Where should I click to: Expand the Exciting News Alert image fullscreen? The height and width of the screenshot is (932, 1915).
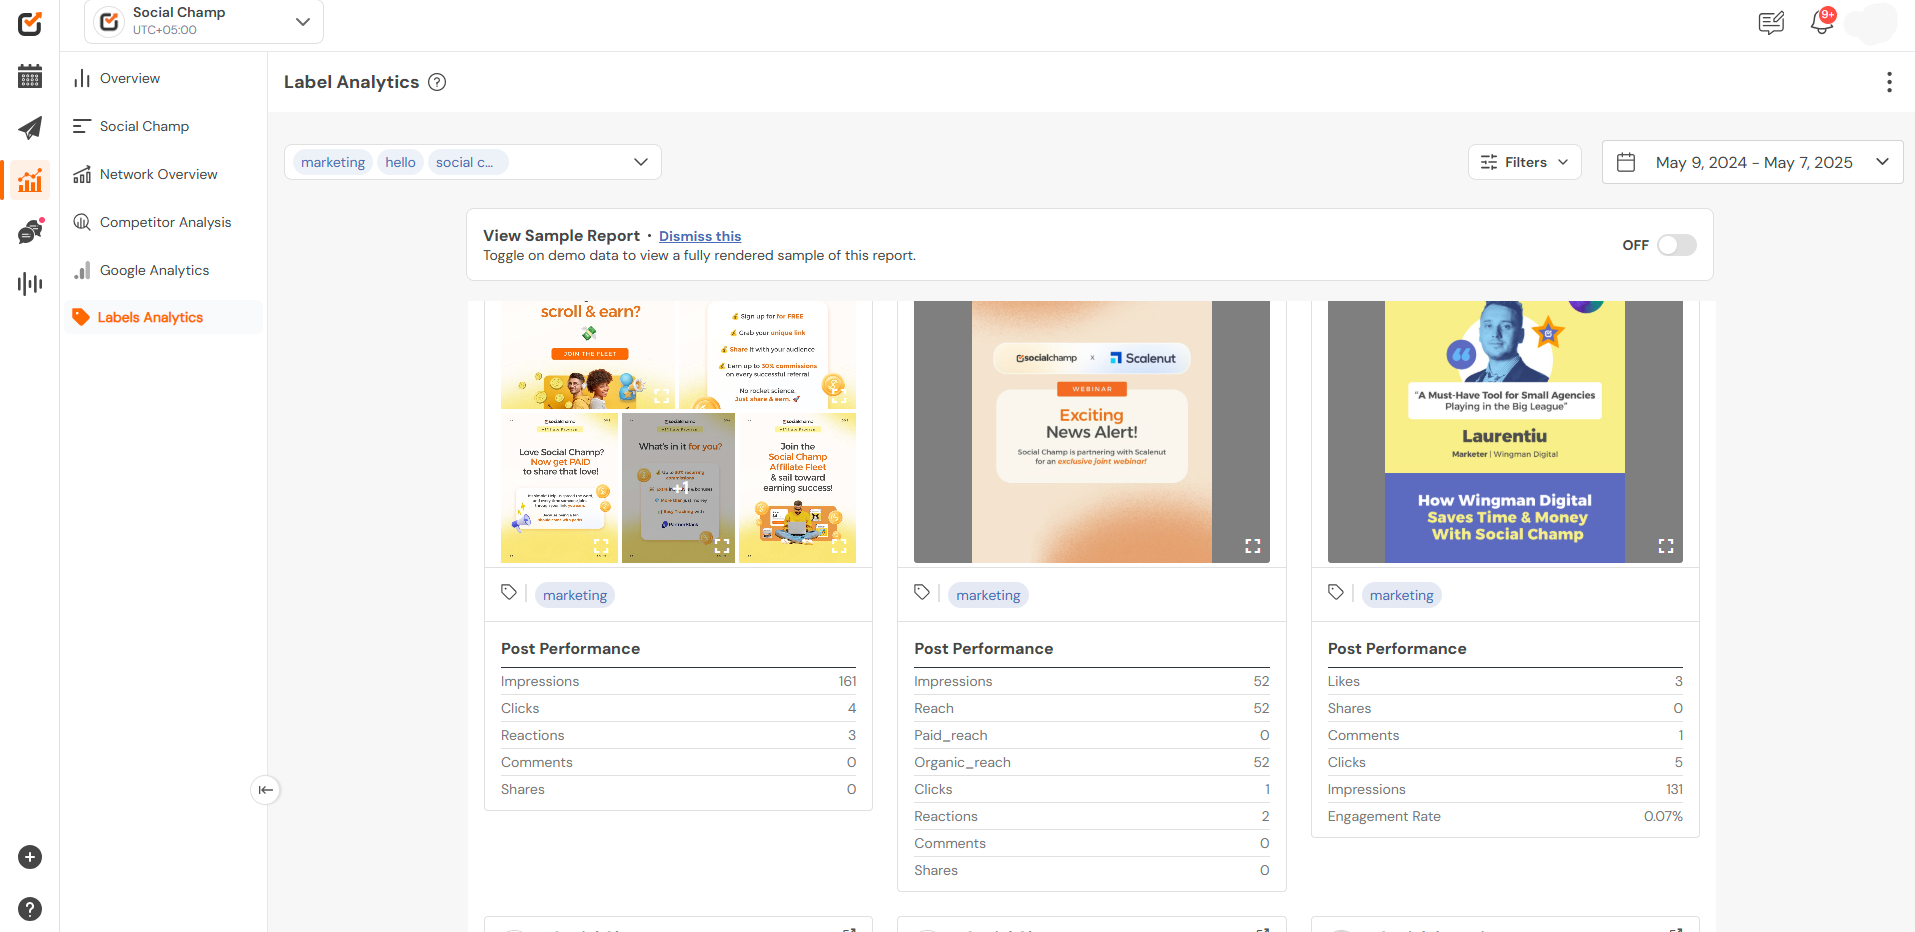point(1252,546)
